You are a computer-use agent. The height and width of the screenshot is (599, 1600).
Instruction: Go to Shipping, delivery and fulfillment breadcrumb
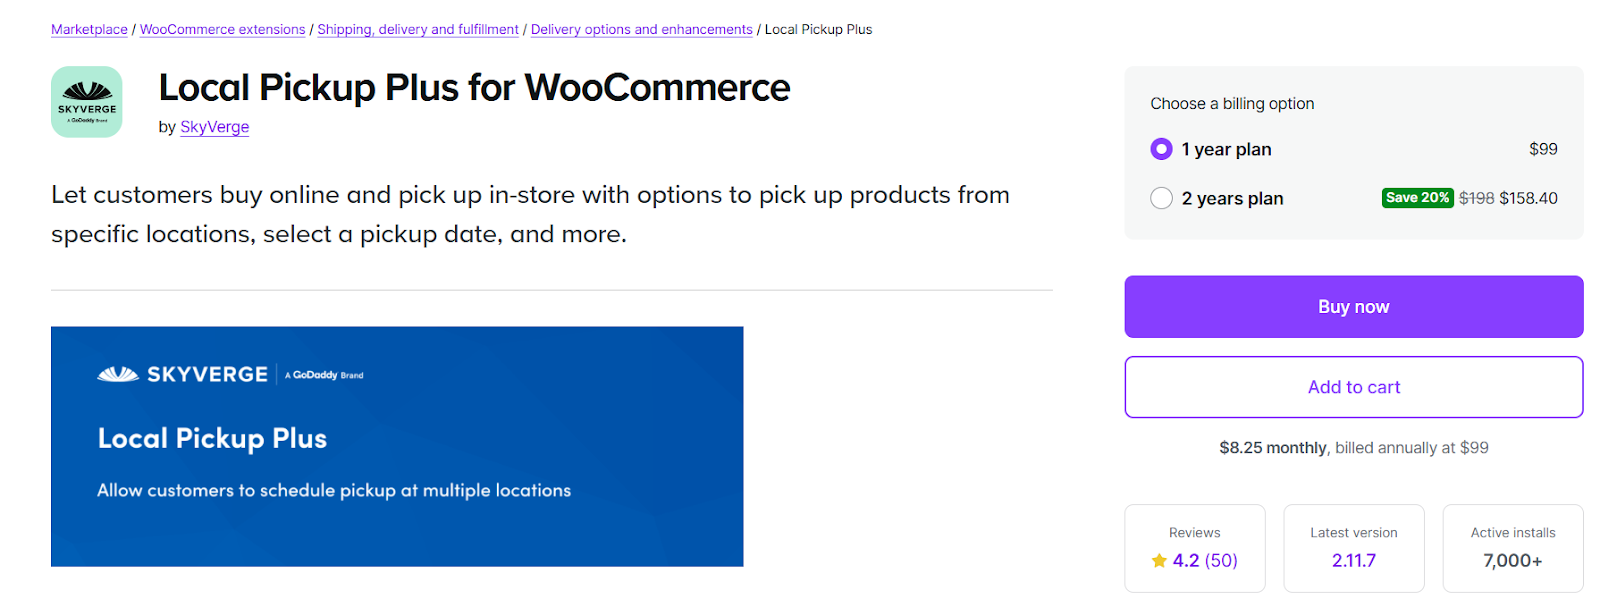click(418, 30)
